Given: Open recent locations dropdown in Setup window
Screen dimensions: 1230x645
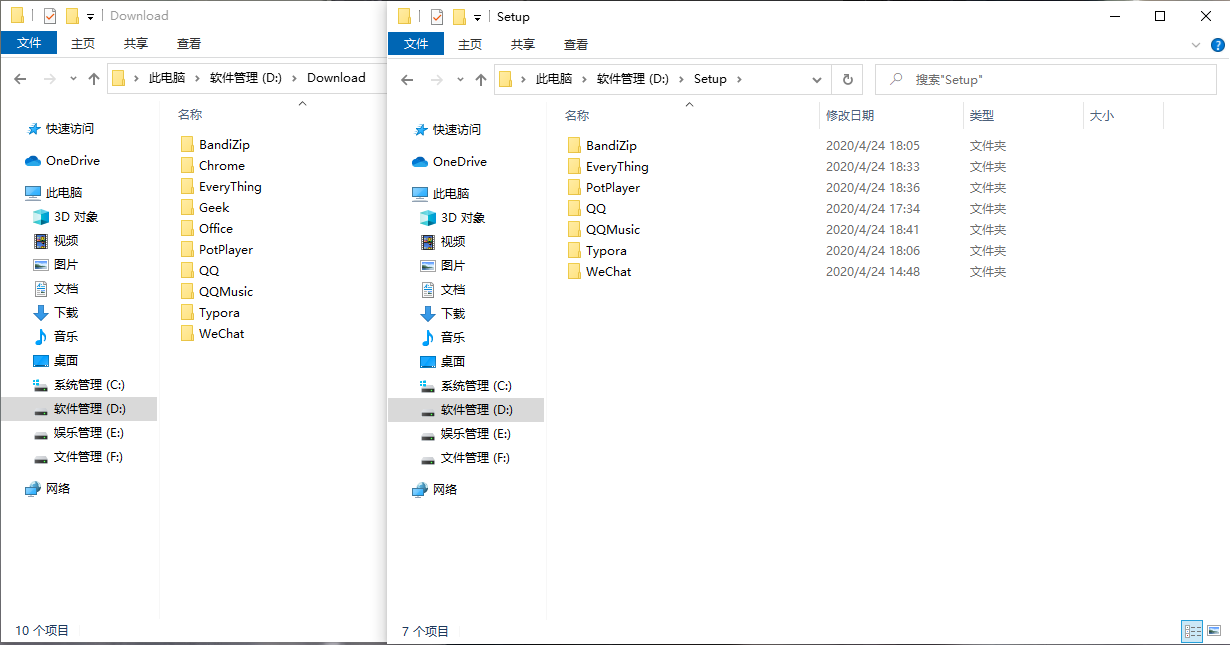Looking at the screenshot, I should (x=459, y=79).
